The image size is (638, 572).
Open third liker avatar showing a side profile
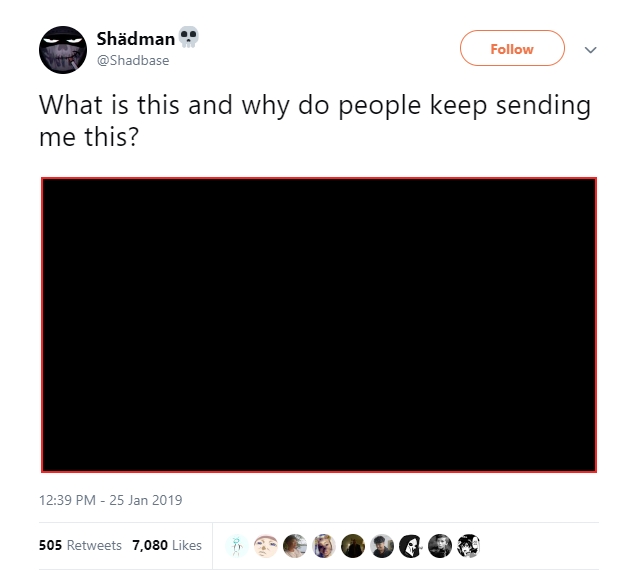point(295,546)
